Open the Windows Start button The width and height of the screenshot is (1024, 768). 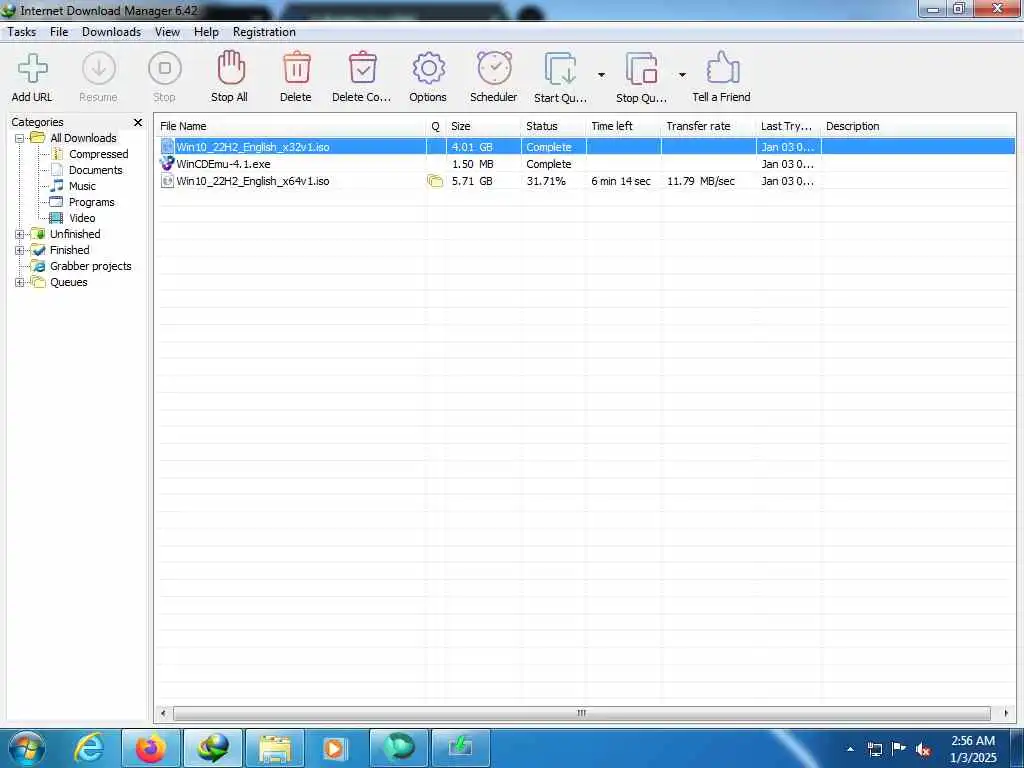(26, 748)
